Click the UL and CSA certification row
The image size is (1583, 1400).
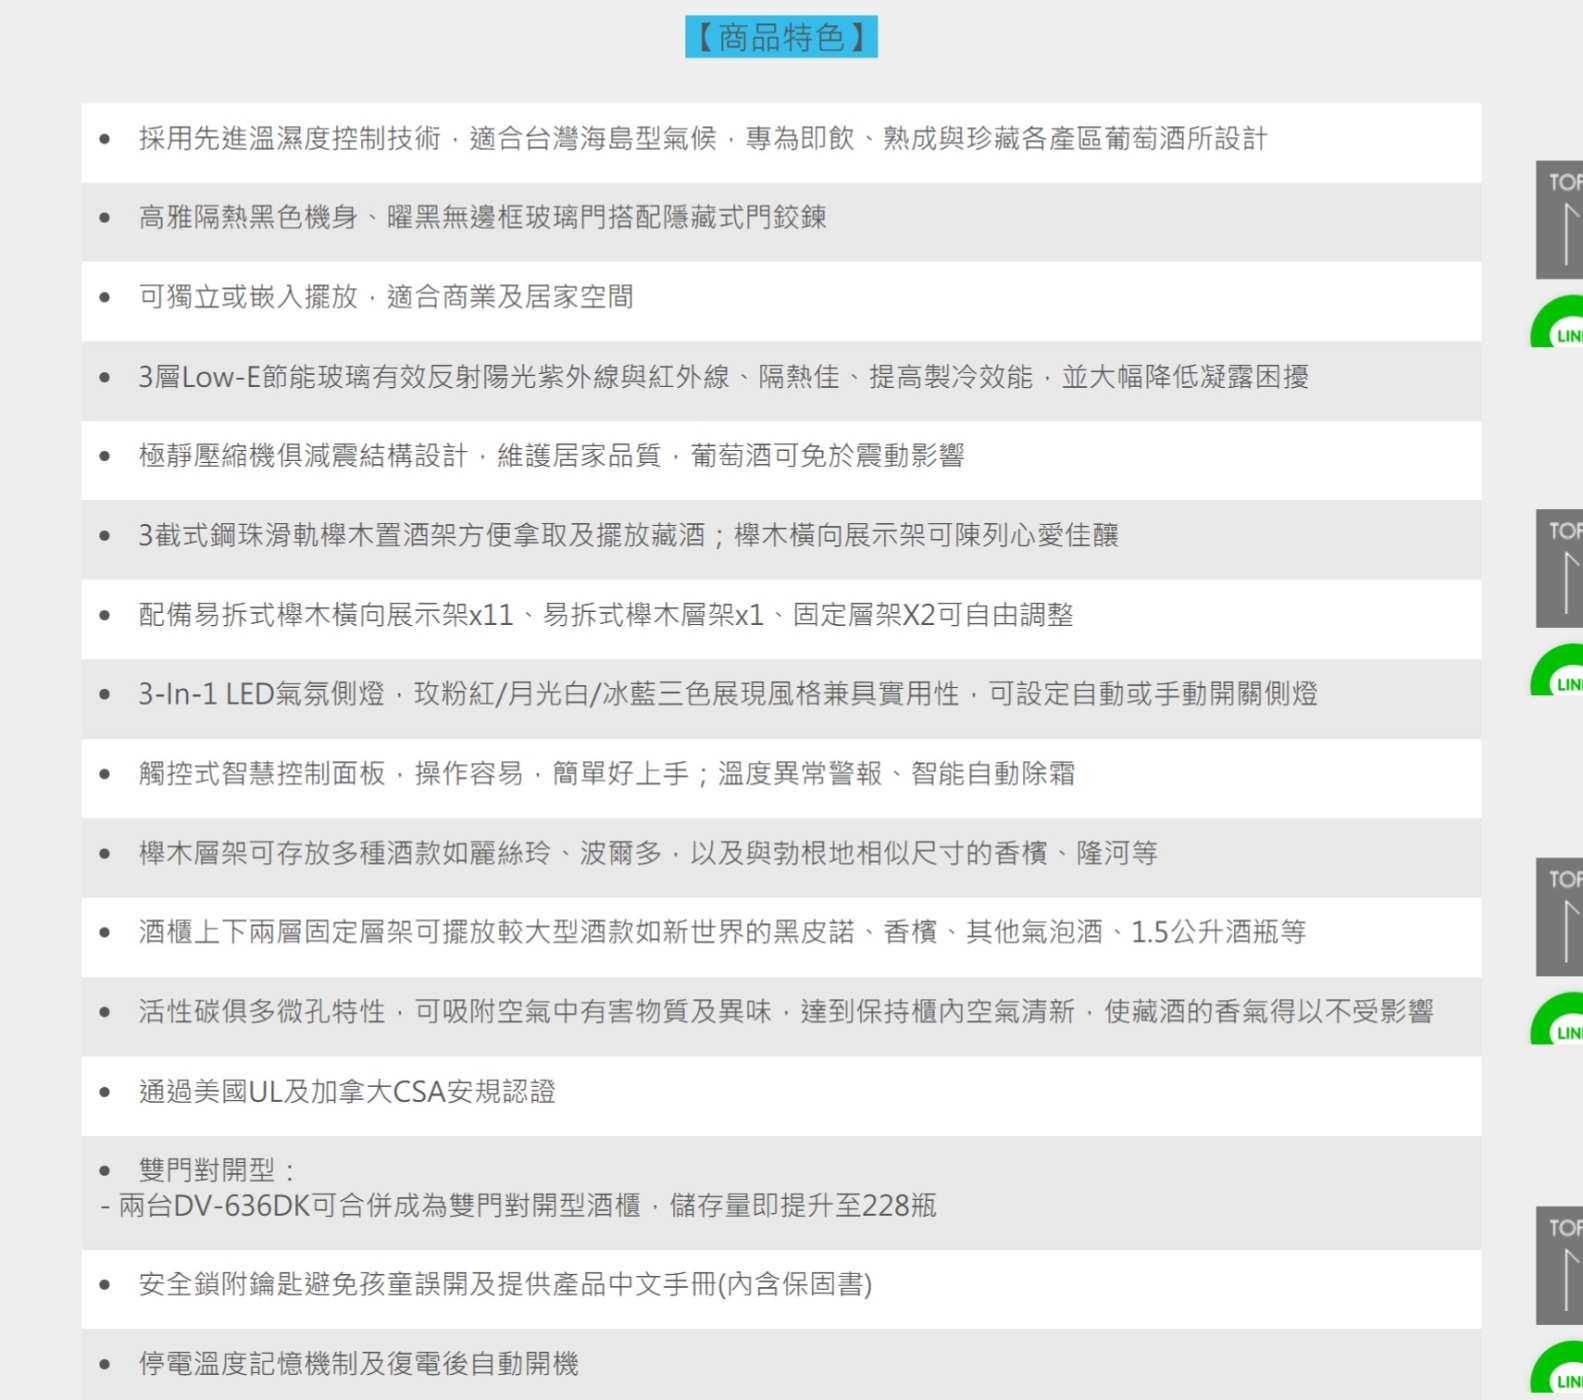click(x=346, y=1092)
